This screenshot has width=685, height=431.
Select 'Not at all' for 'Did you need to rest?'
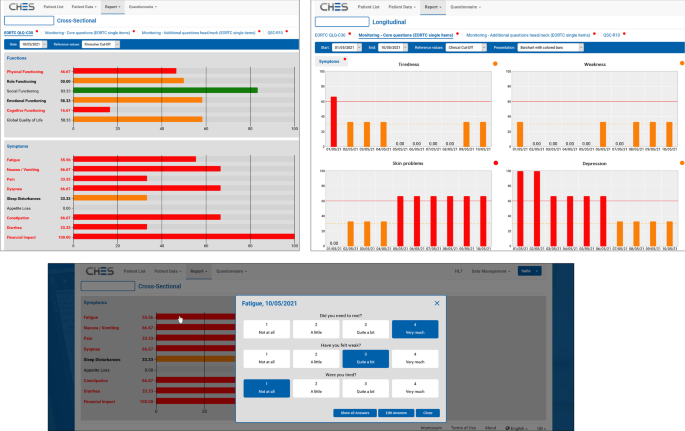click(266, 329)
